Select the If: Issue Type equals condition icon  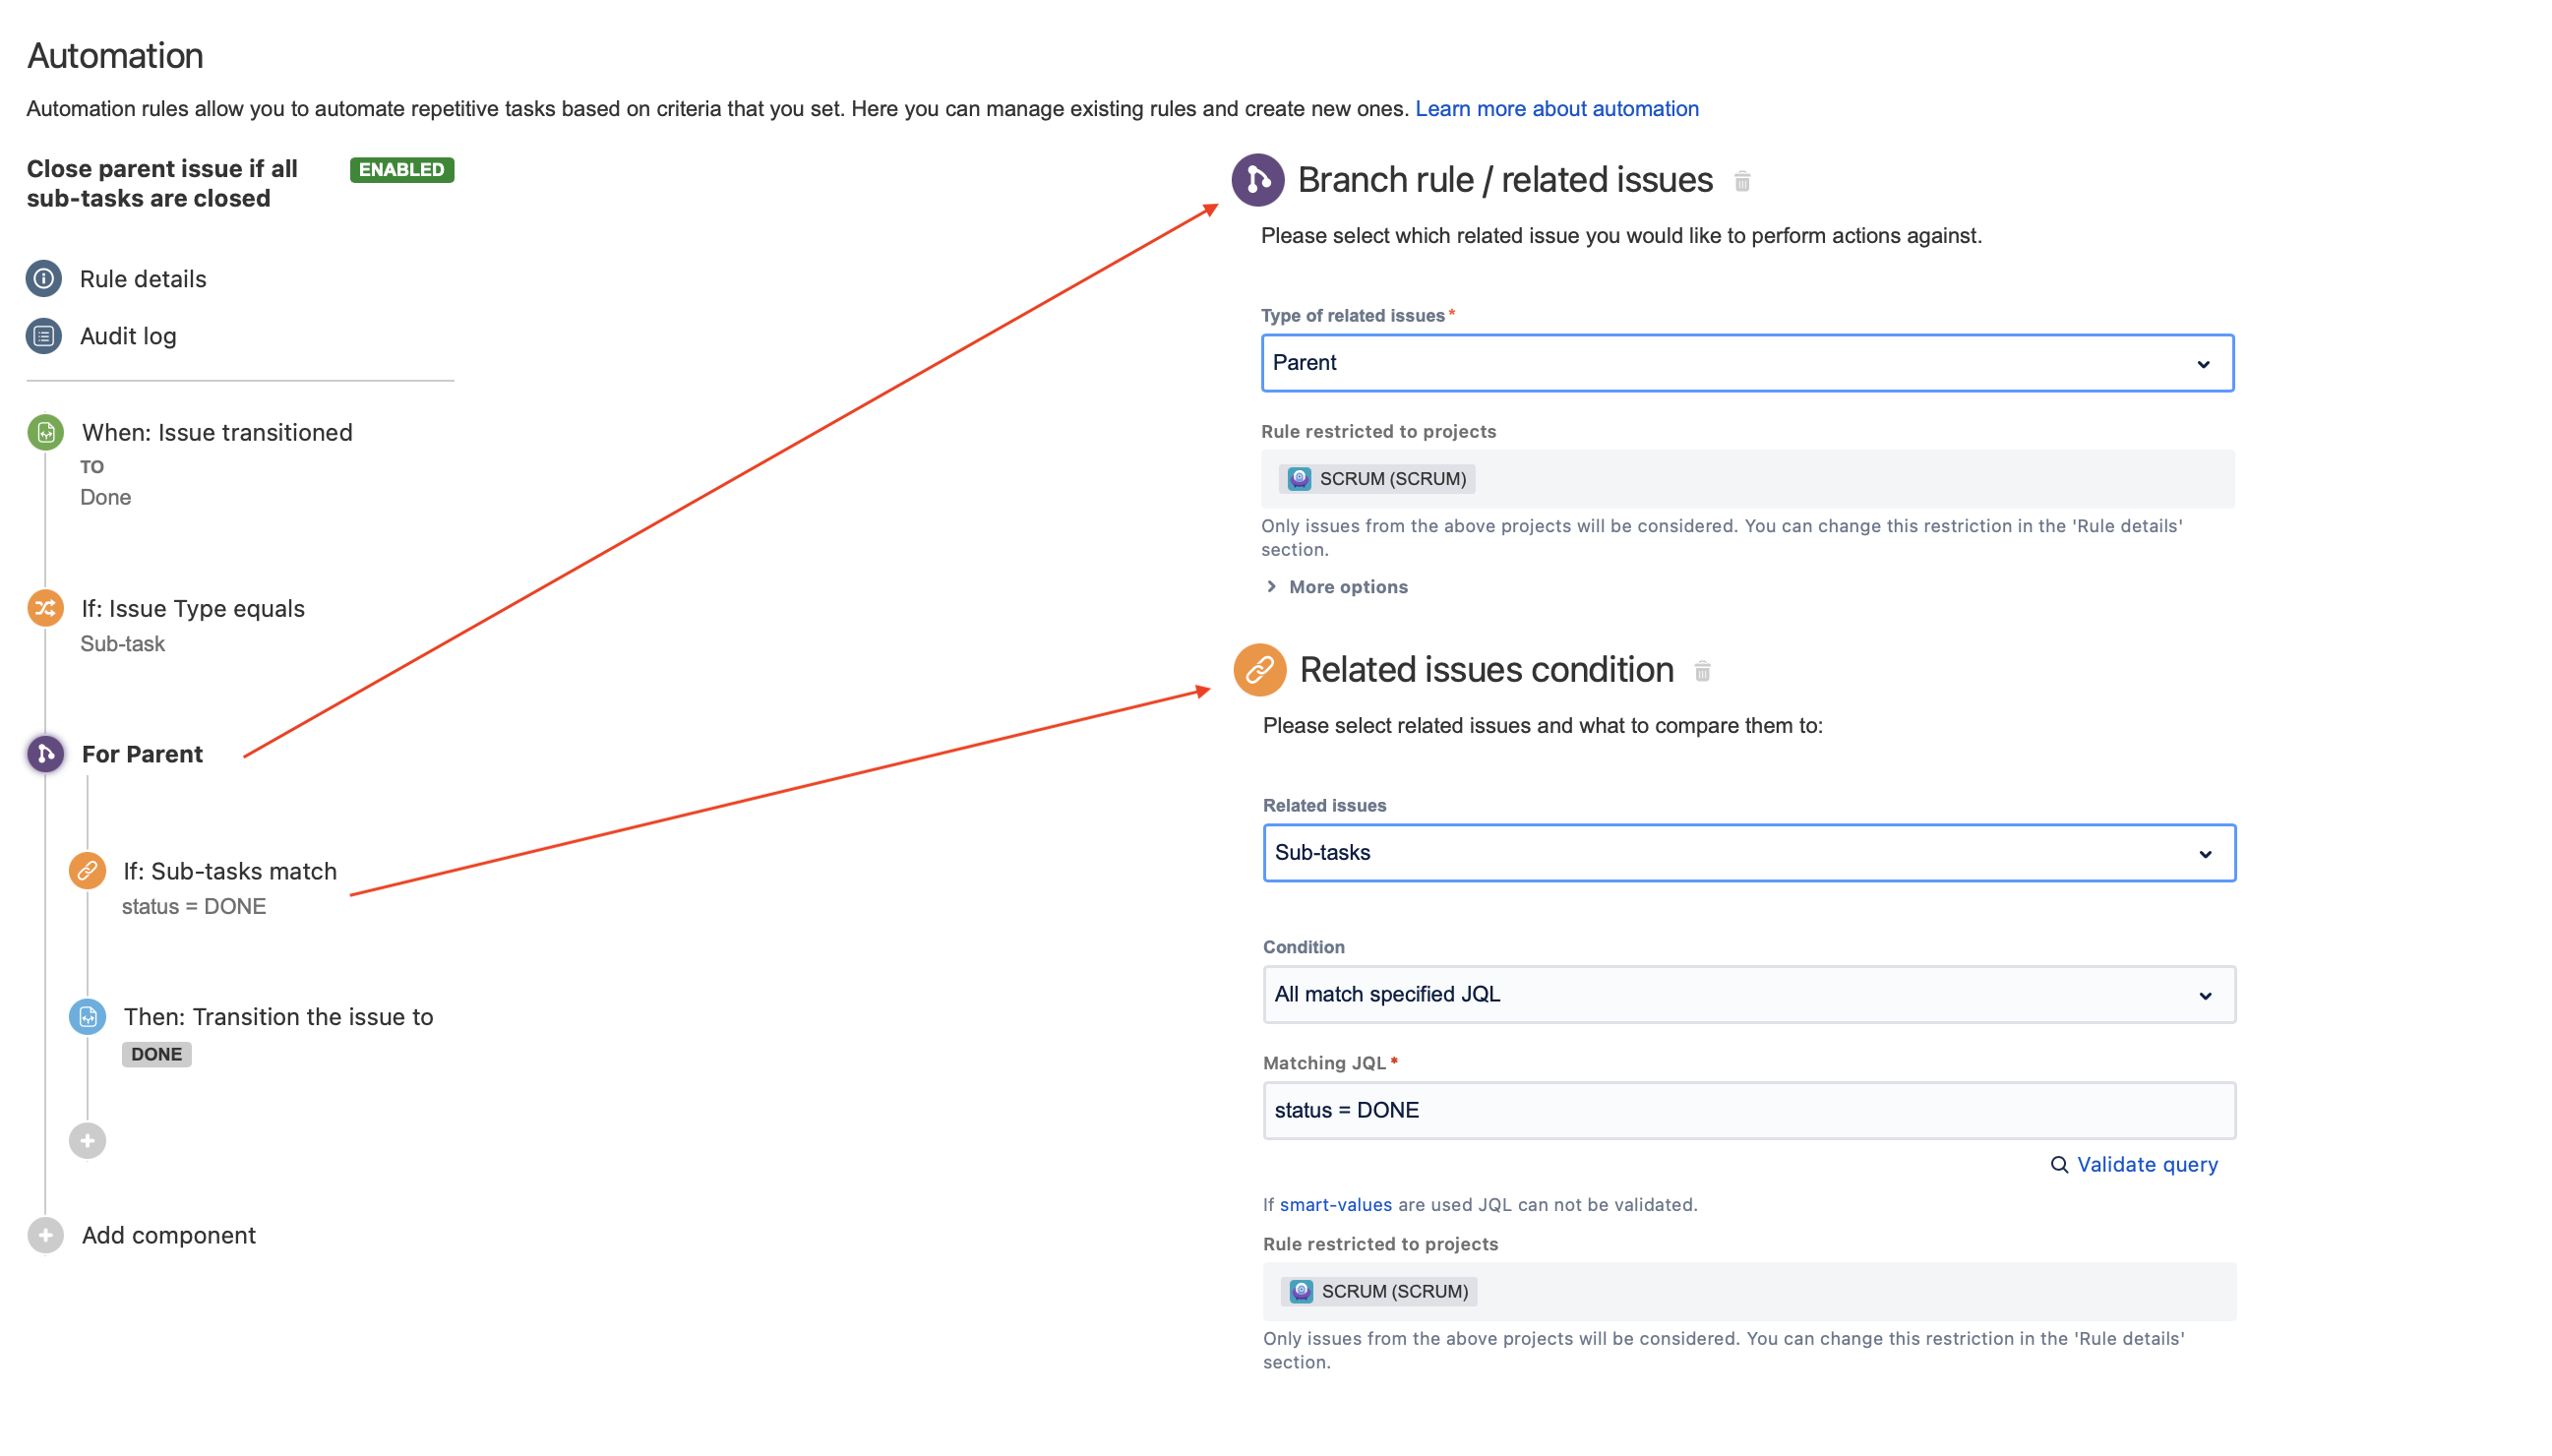[x=44, y=607]
